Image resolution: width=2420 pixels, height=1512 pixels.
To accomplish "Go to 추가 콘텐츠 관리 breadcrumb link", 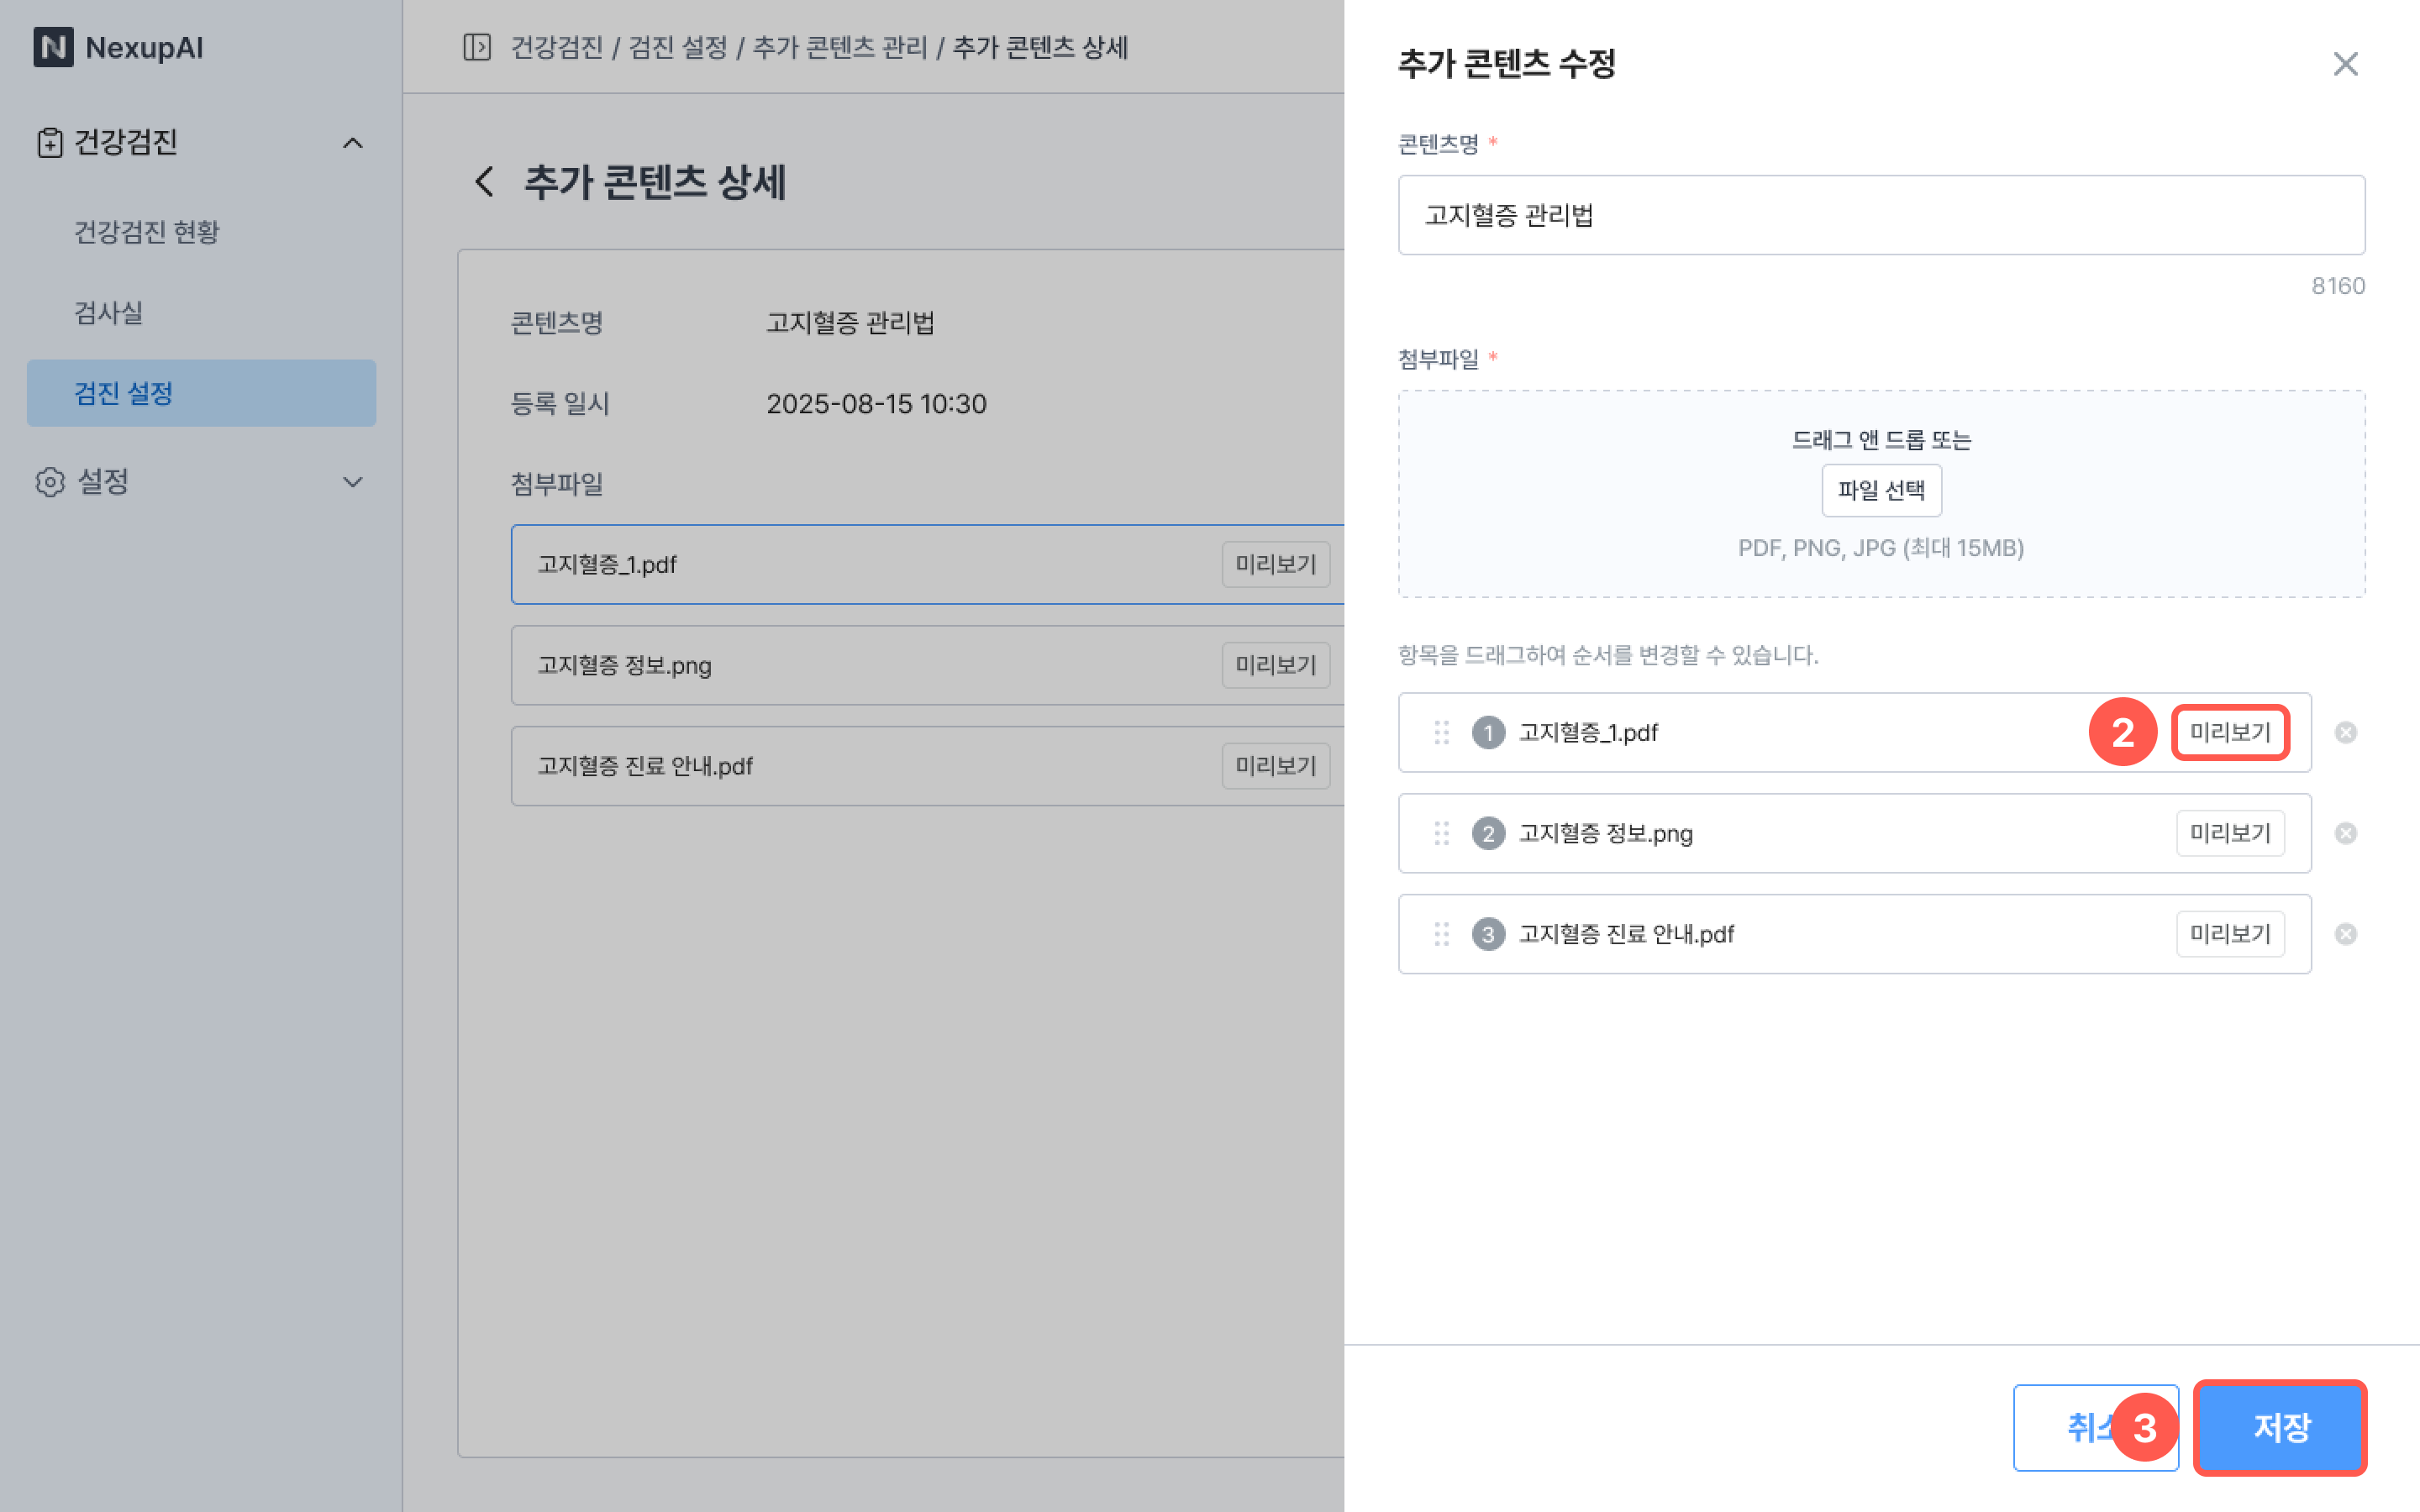I will pos(840,47).
